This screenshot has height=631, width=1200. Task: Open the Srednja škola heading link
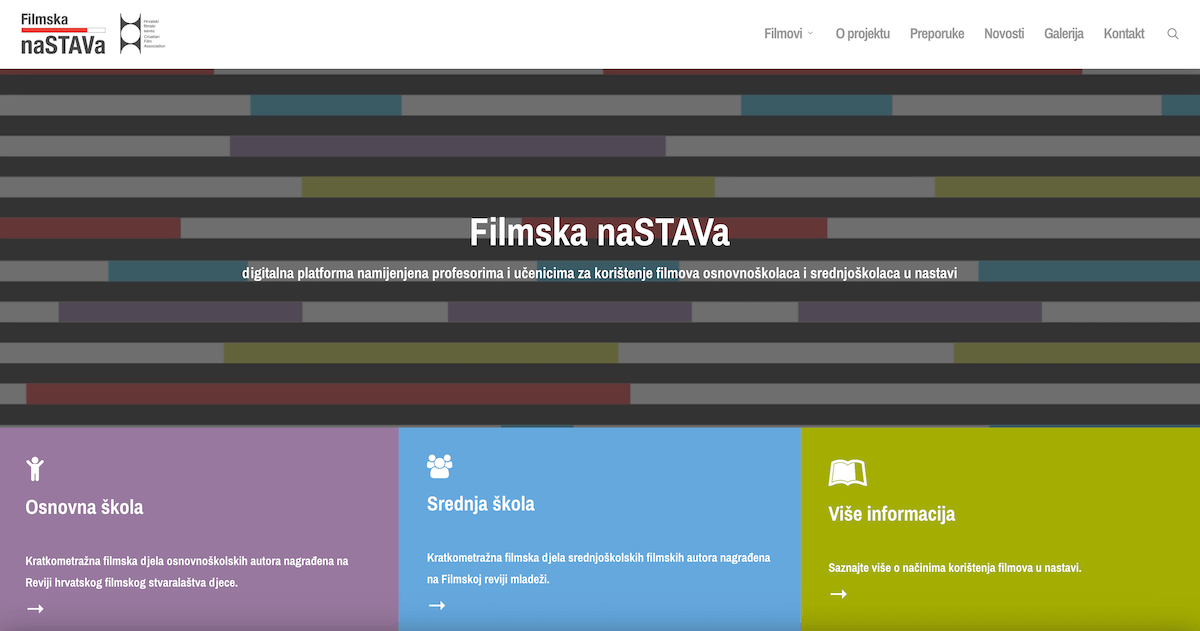tap(480, 504)
